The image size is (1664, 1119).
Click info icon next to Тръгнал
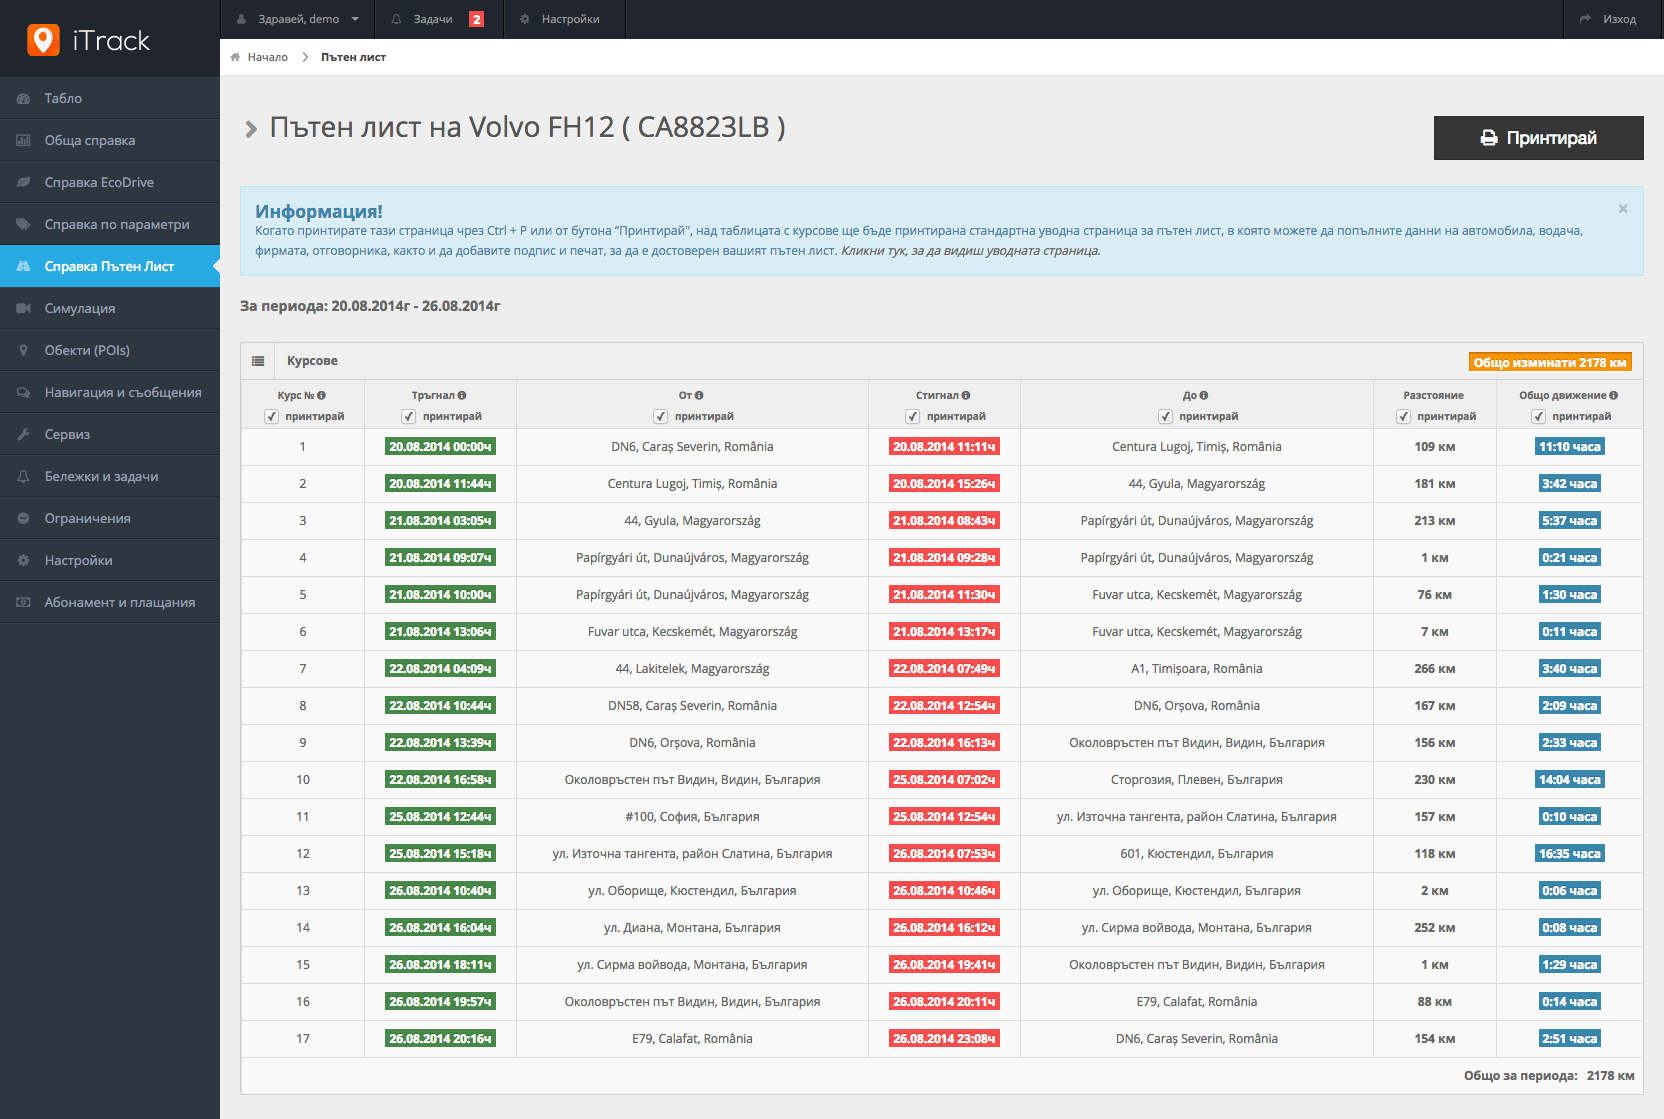(x=462, y=396)
